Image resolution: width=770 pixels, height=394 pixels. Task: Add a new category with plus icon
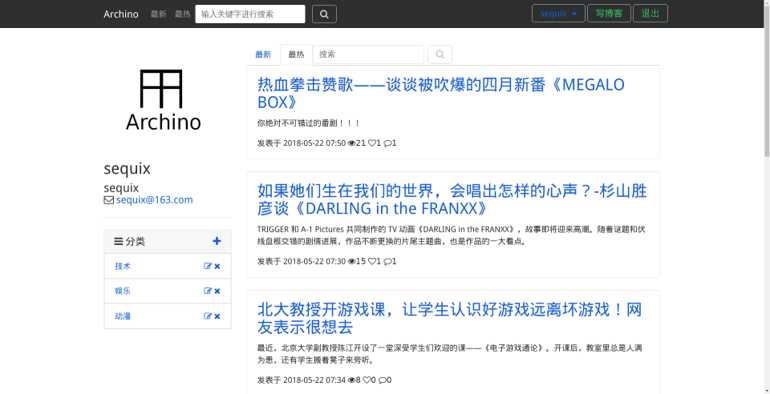[x=217, y=241]
